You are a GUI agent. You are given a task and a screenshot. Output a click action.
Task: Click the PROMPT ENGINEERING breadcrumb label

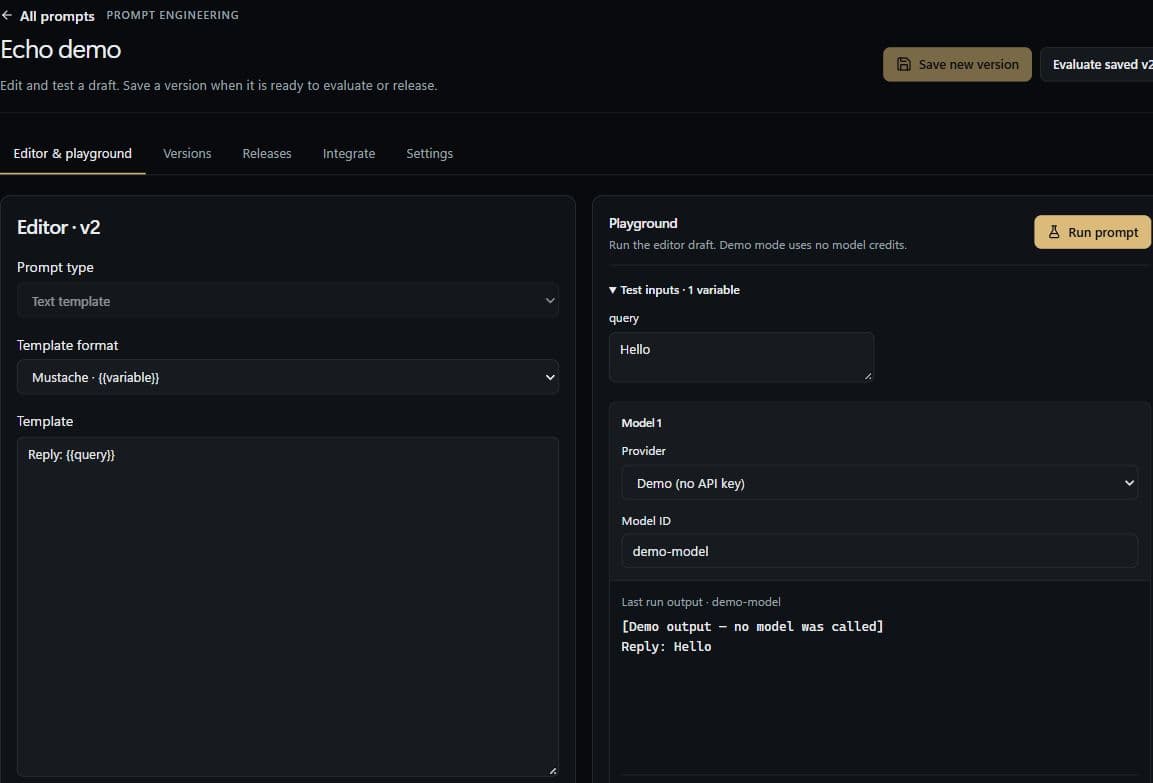coord(173,15)
